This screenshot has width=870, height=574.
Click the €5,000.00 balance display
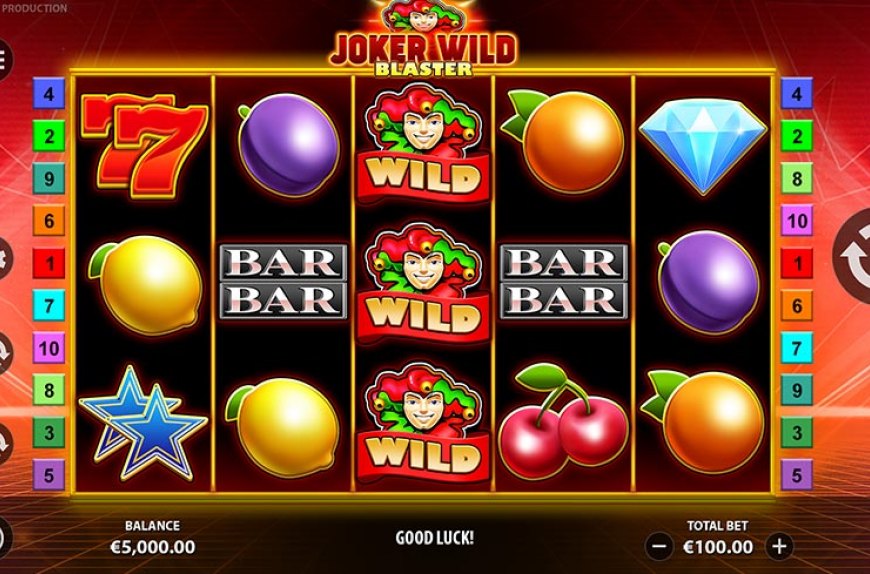tap(153, 547)
